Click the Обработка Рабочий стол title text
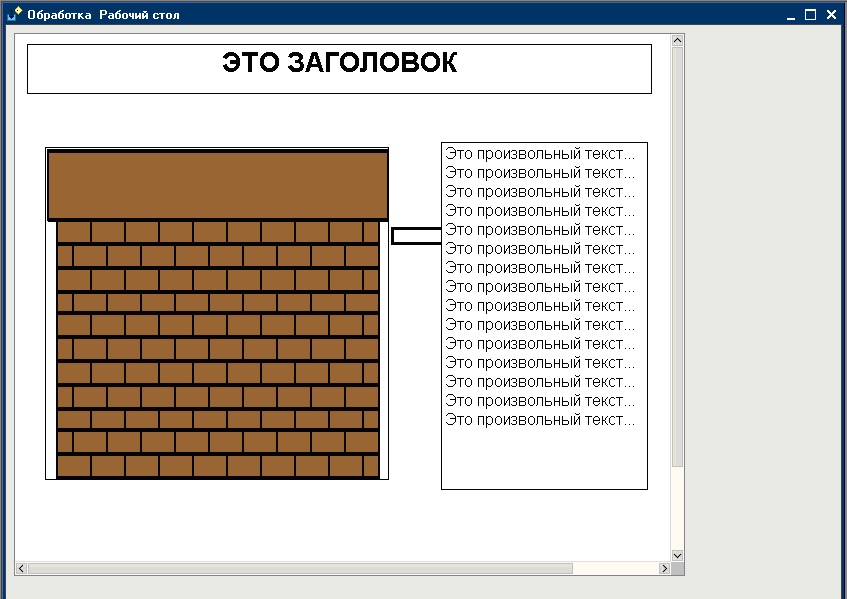847x599 pixels. [104, 15]
